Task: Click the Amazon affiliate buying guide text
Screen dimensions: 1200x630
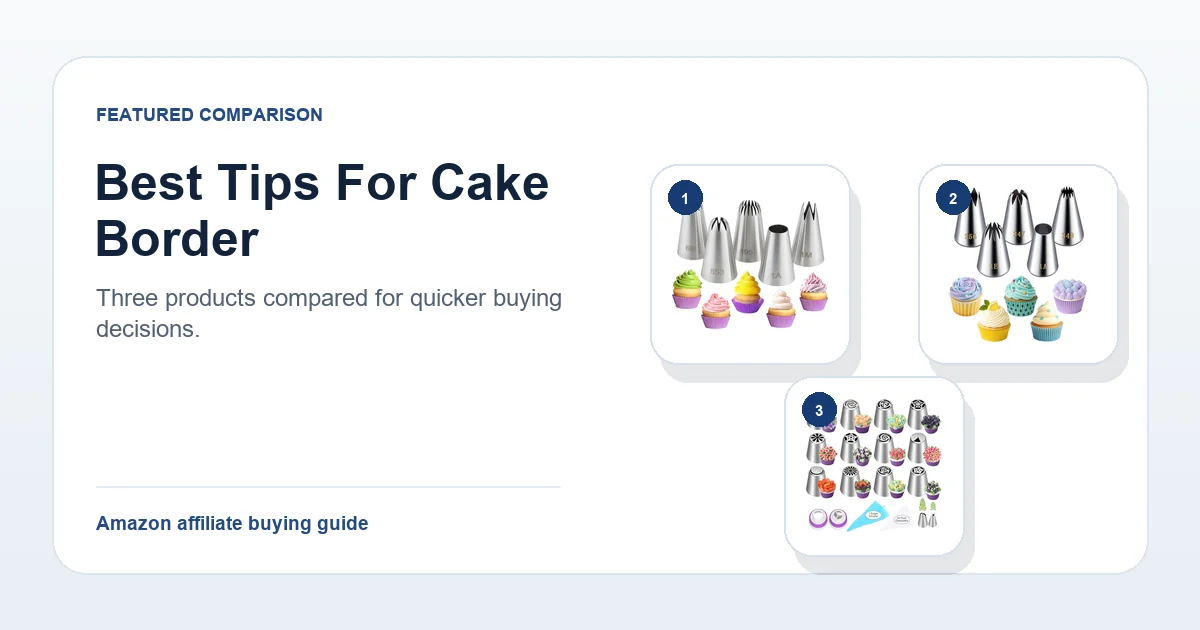Action: coord(232,523)
